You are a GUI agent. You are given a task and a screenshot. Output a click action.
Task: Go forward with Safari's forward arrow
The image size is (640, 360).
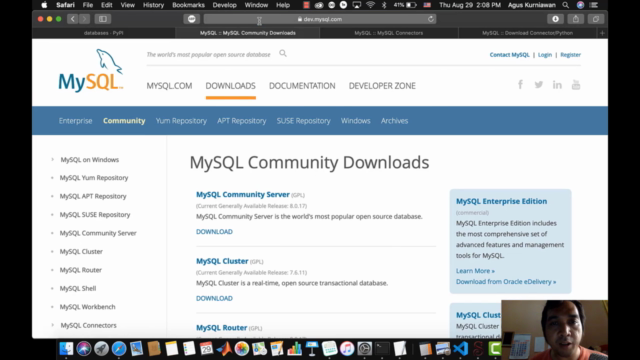pos(84,19)
